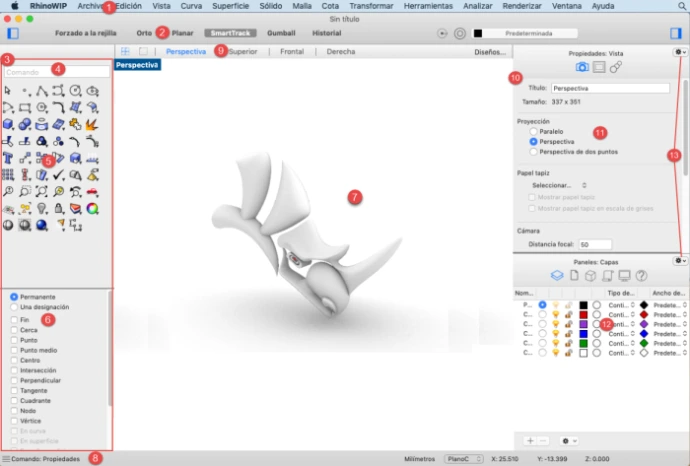Enable the Punto medio snap
Screen dimensions: 690x466
pos(14,350)
